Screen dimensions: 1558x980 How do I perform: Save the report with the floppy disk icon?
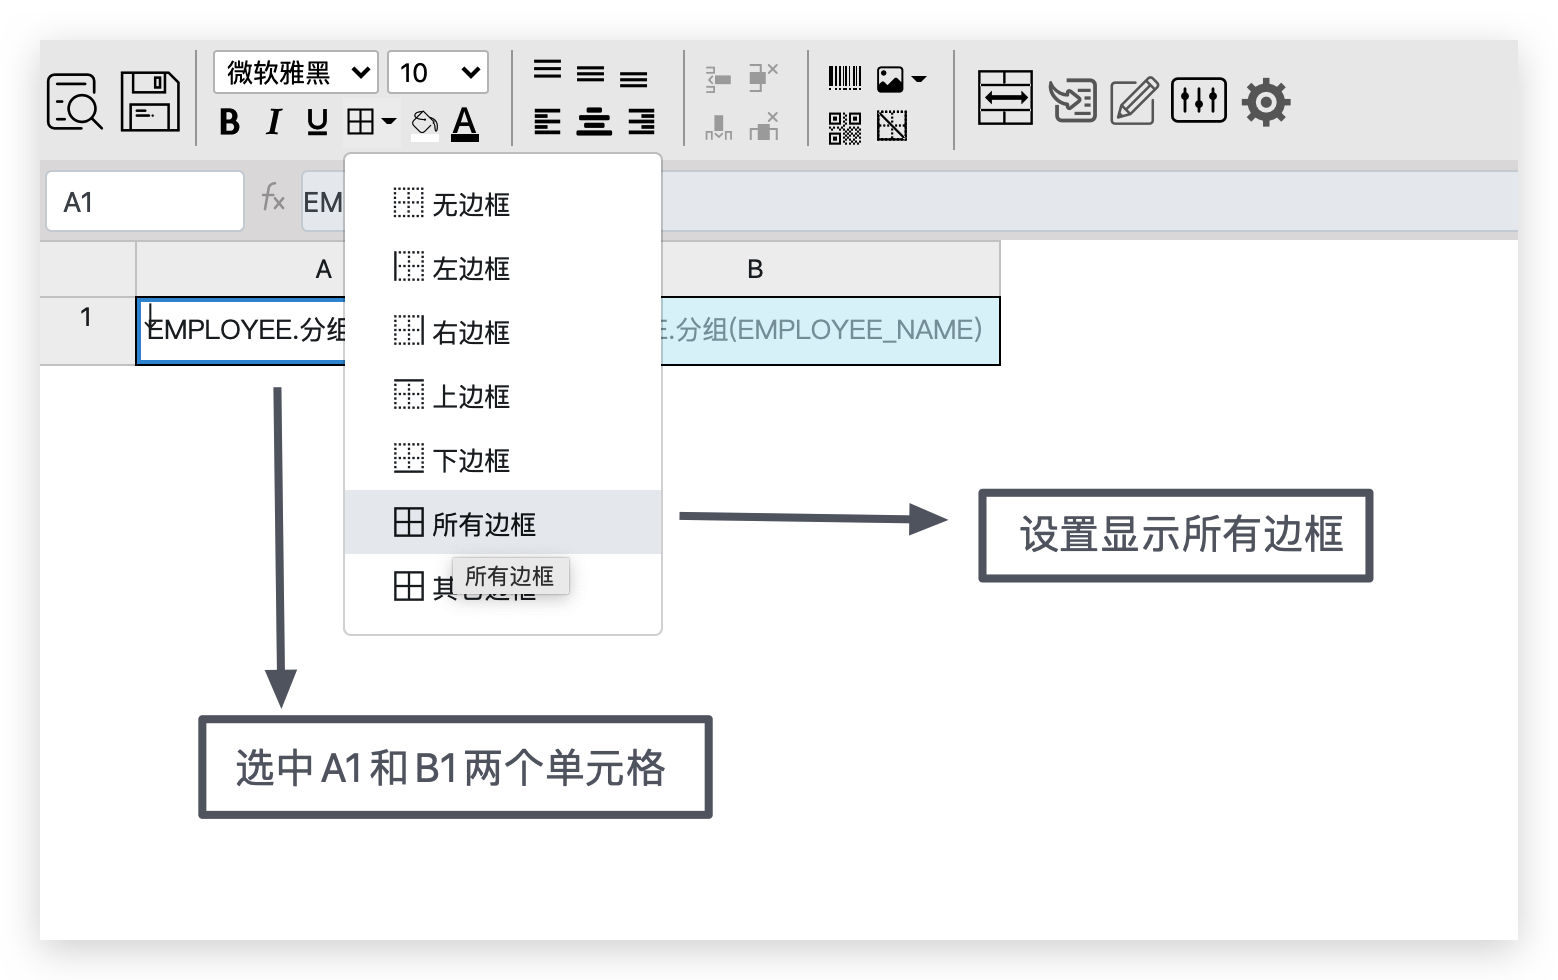[x=150, y=101]
